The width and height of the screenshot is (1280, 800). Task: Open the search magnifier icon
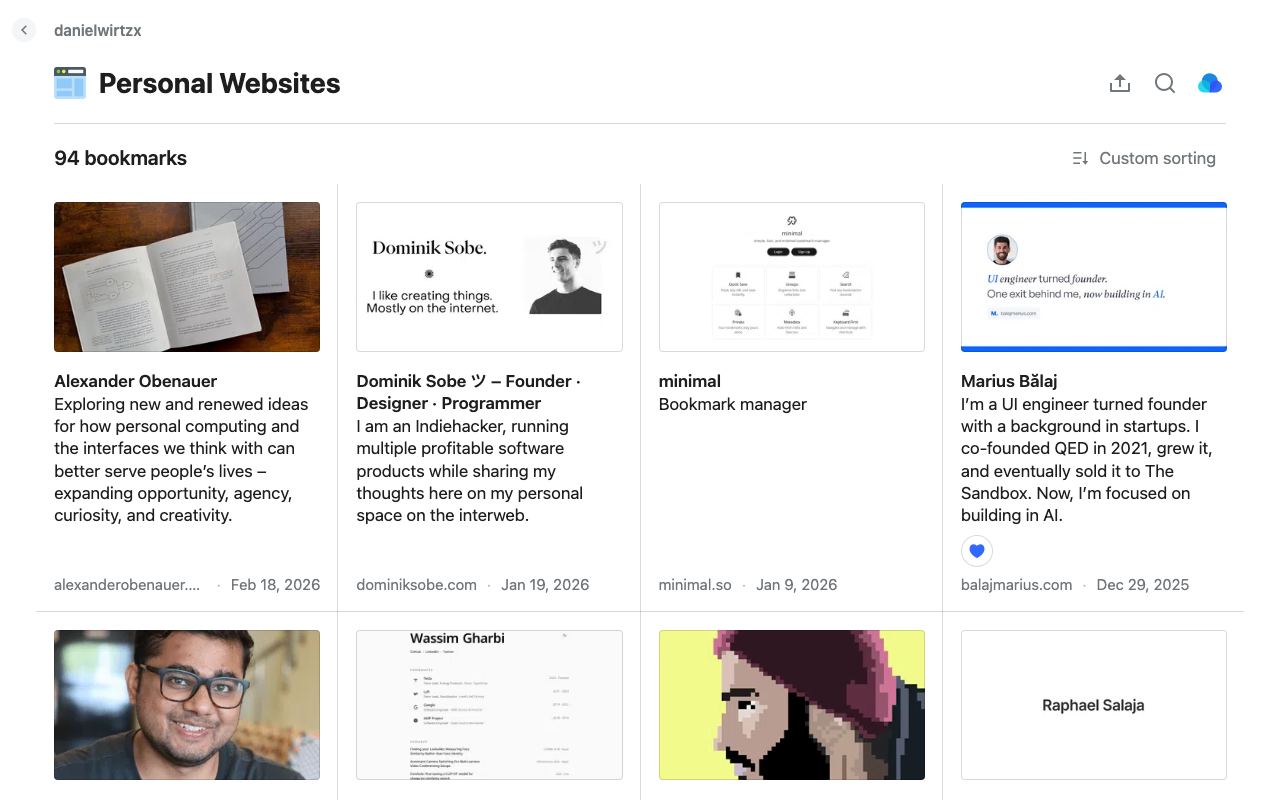pos(1165,83)
